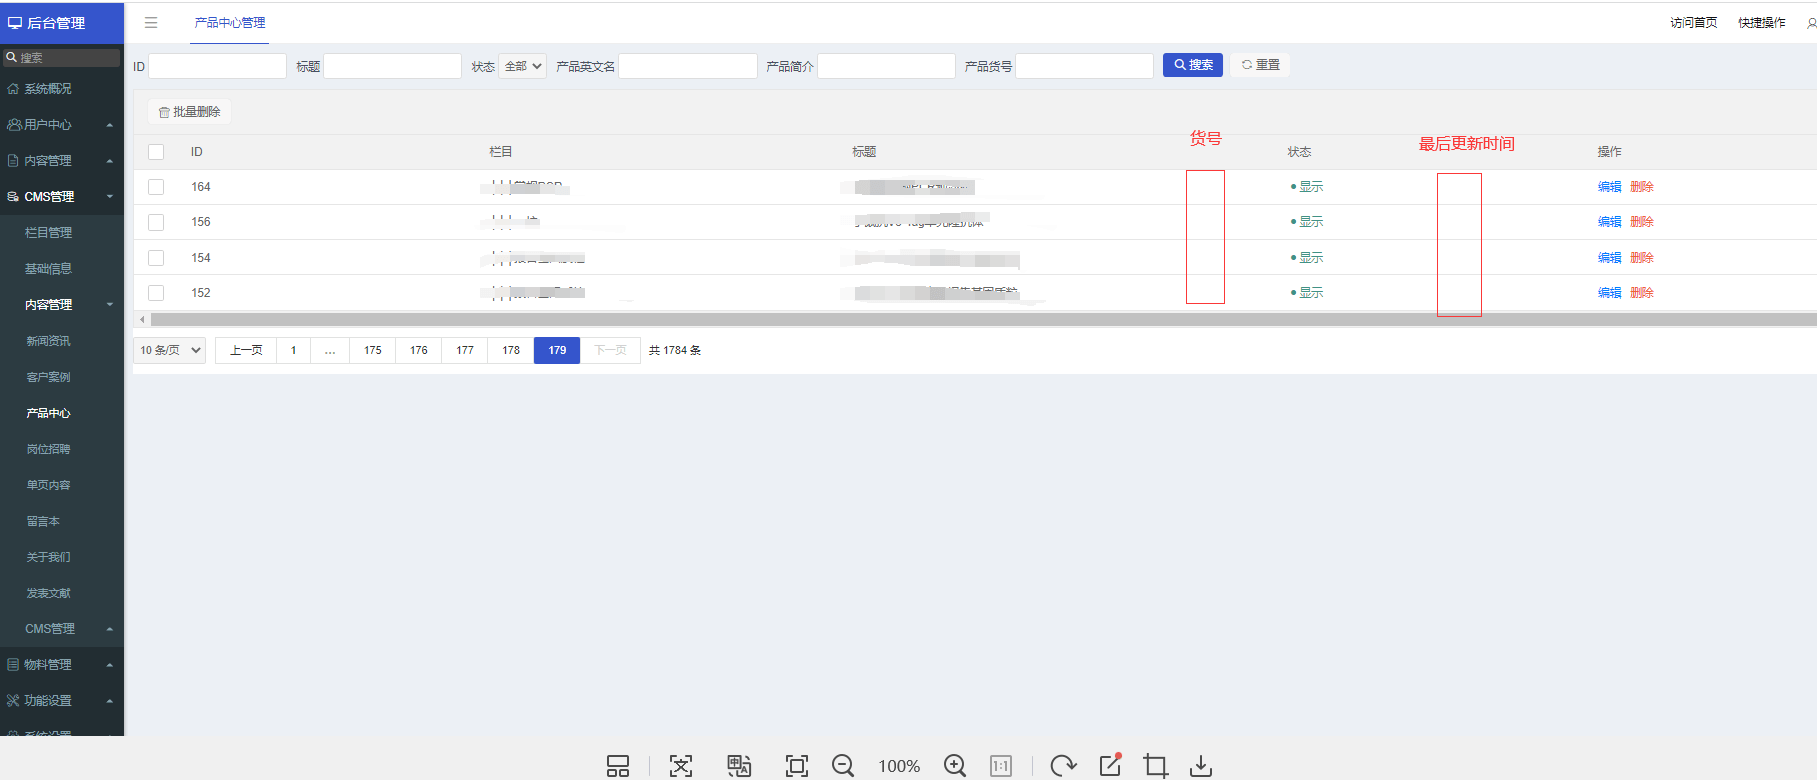Image resolution: width=1817 pixels, height=780 pixels.
Task: Click the horizontal table scrollbar
Action: coord(984,320)
